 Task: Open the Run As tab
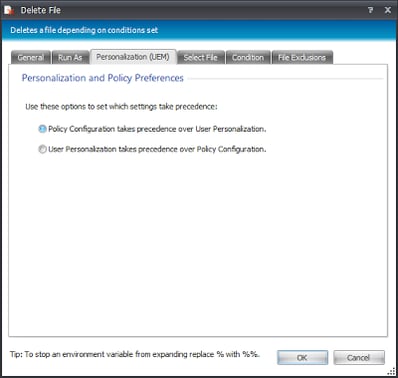(70, 58)
